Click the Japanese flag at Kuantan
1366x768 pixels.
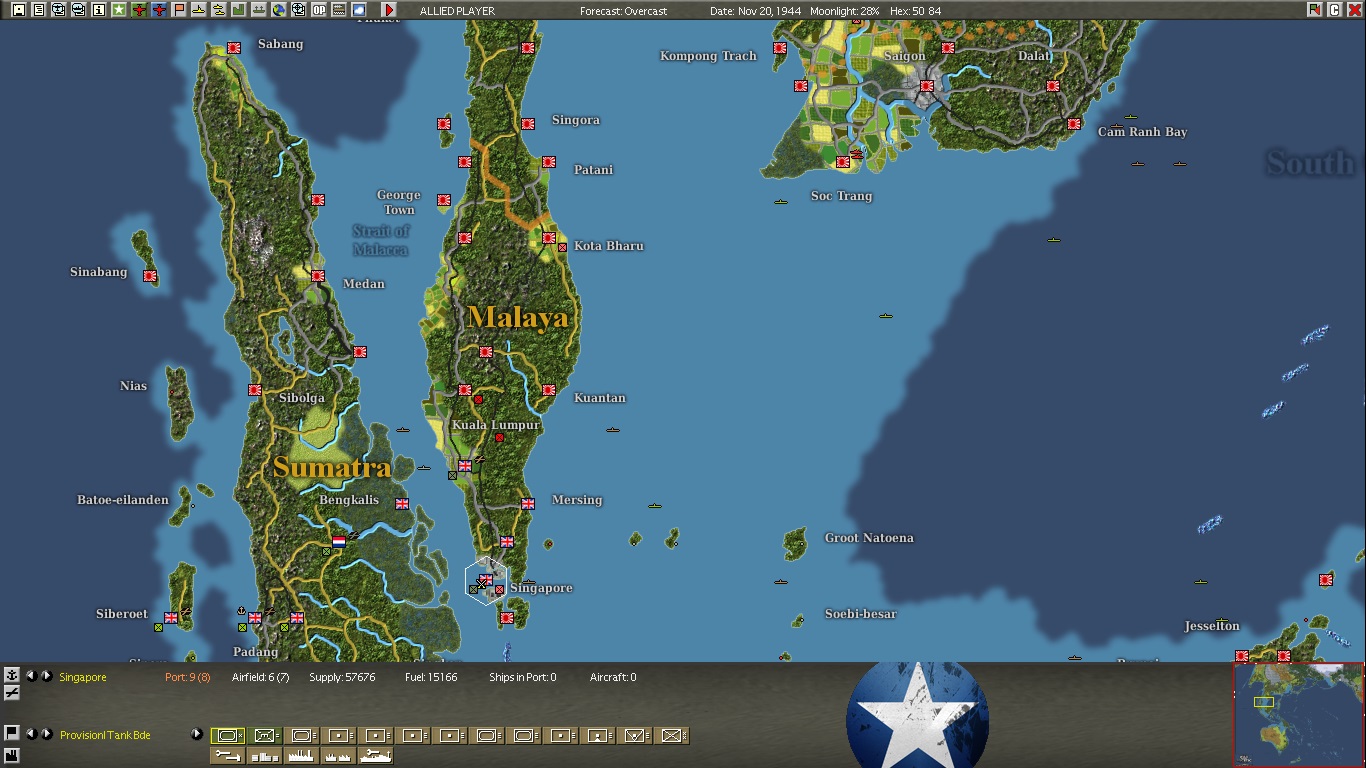[x=548, y=390]
